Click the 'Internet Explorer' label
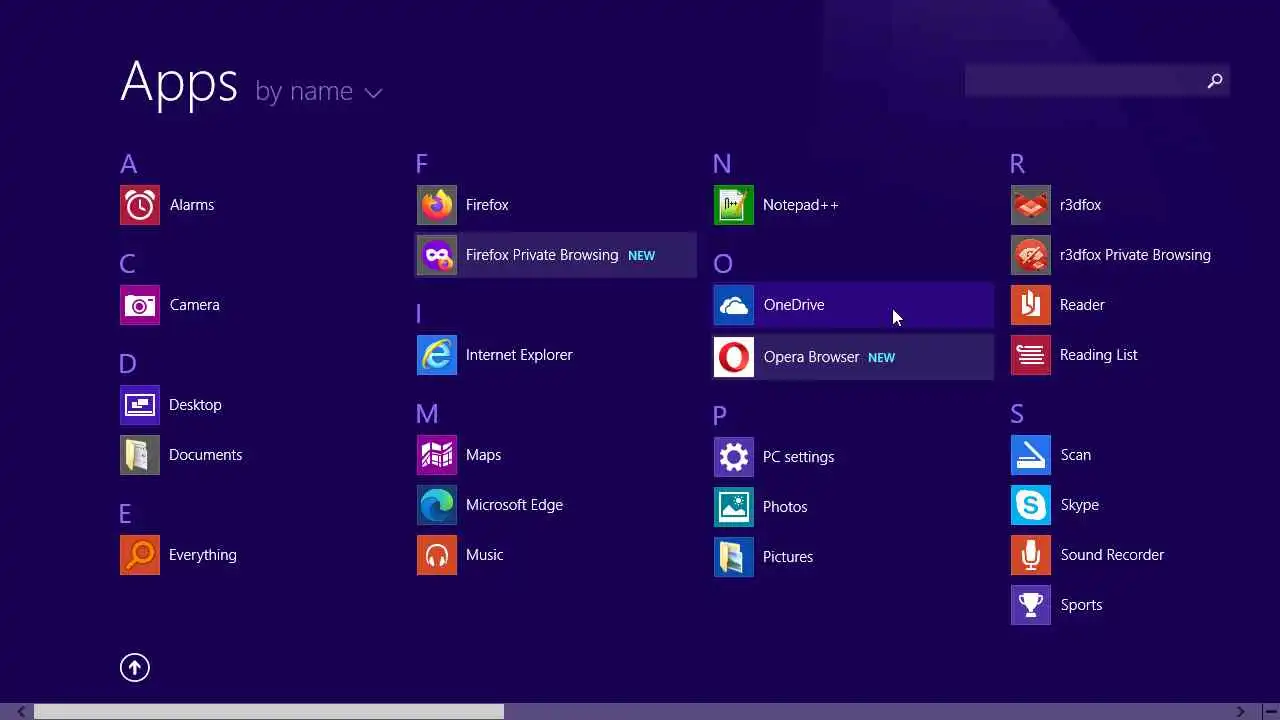The width and height of the screenshot is (1280, 720). pos(519,355)
